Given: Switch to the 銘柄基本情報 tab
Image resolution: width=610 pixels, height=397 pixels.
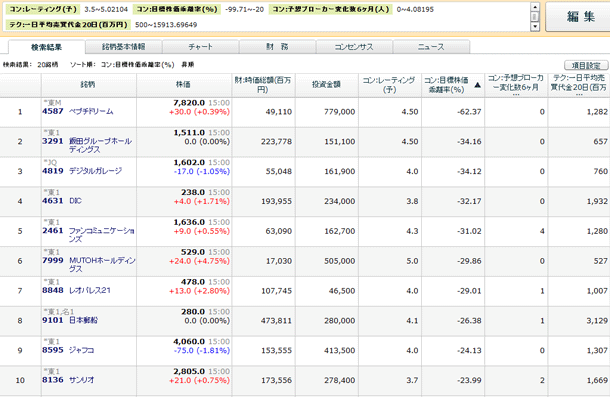Looking at the screenshot, I should pyautogui.click(x=123, y=47).
